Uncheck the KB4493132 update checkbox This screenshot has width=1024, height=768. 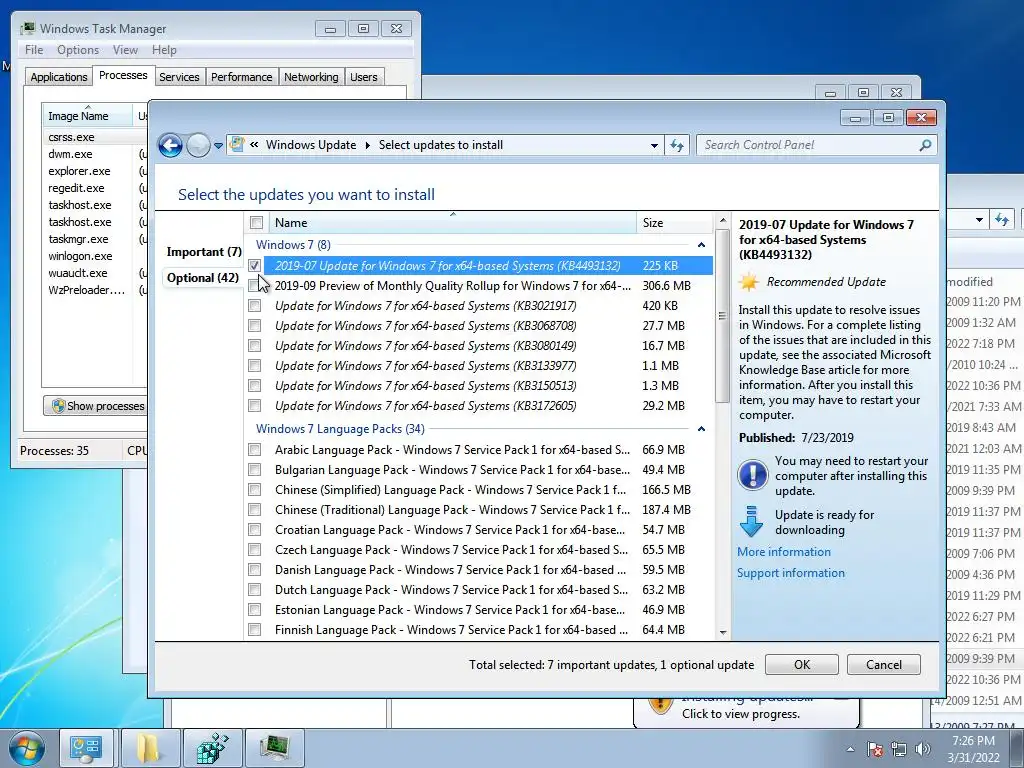pyautogui.click(x=255, y=265)
